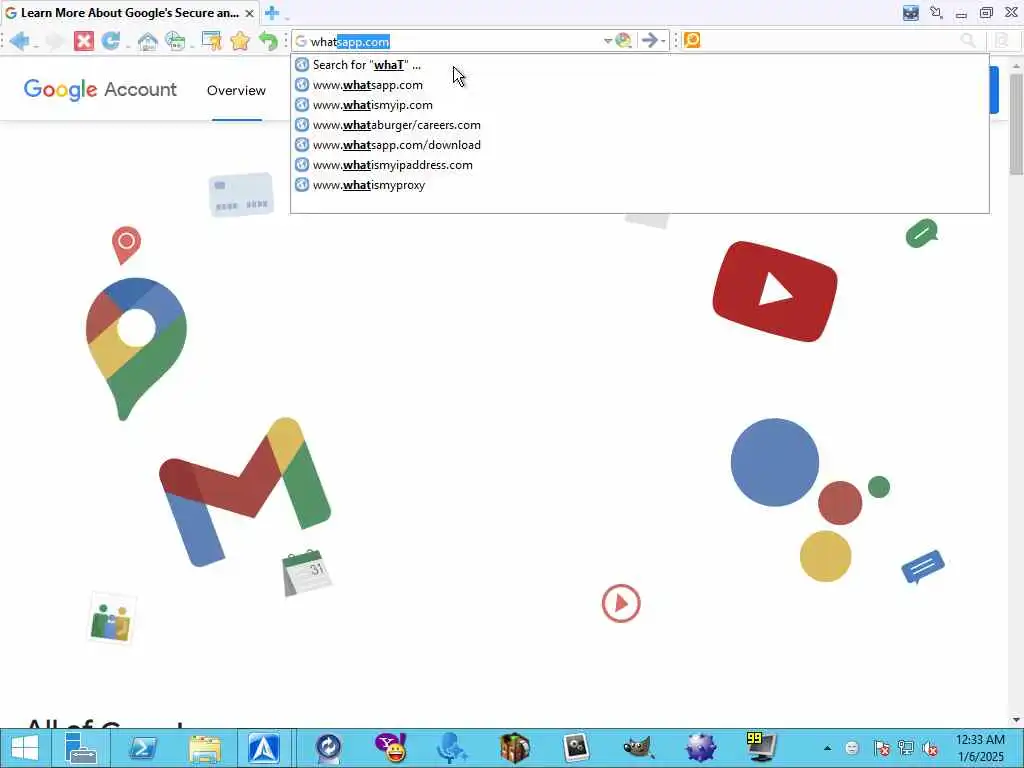Screen dimensions: 1024x768
Task: Click the green undo arrow icon
Action: coord(268,41)
